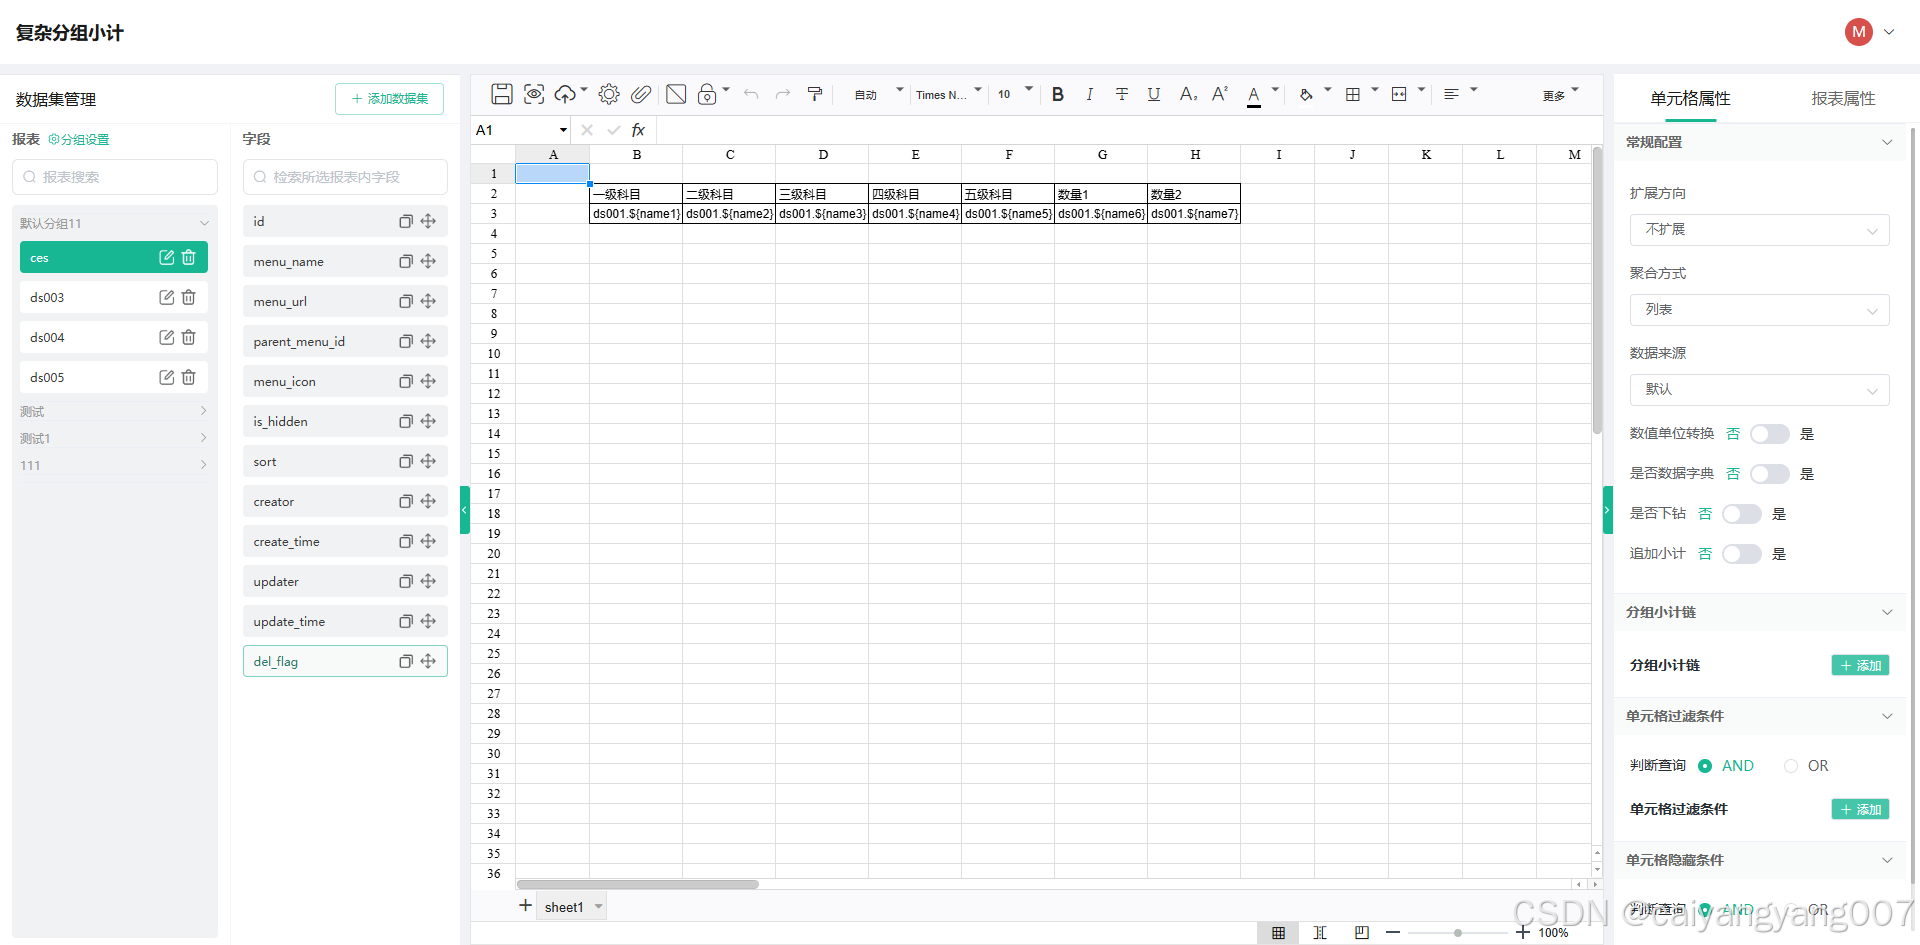Open the settings gear in the toolbar
1920x945 pixels.
pyautogui.click(x=609, y=94)
